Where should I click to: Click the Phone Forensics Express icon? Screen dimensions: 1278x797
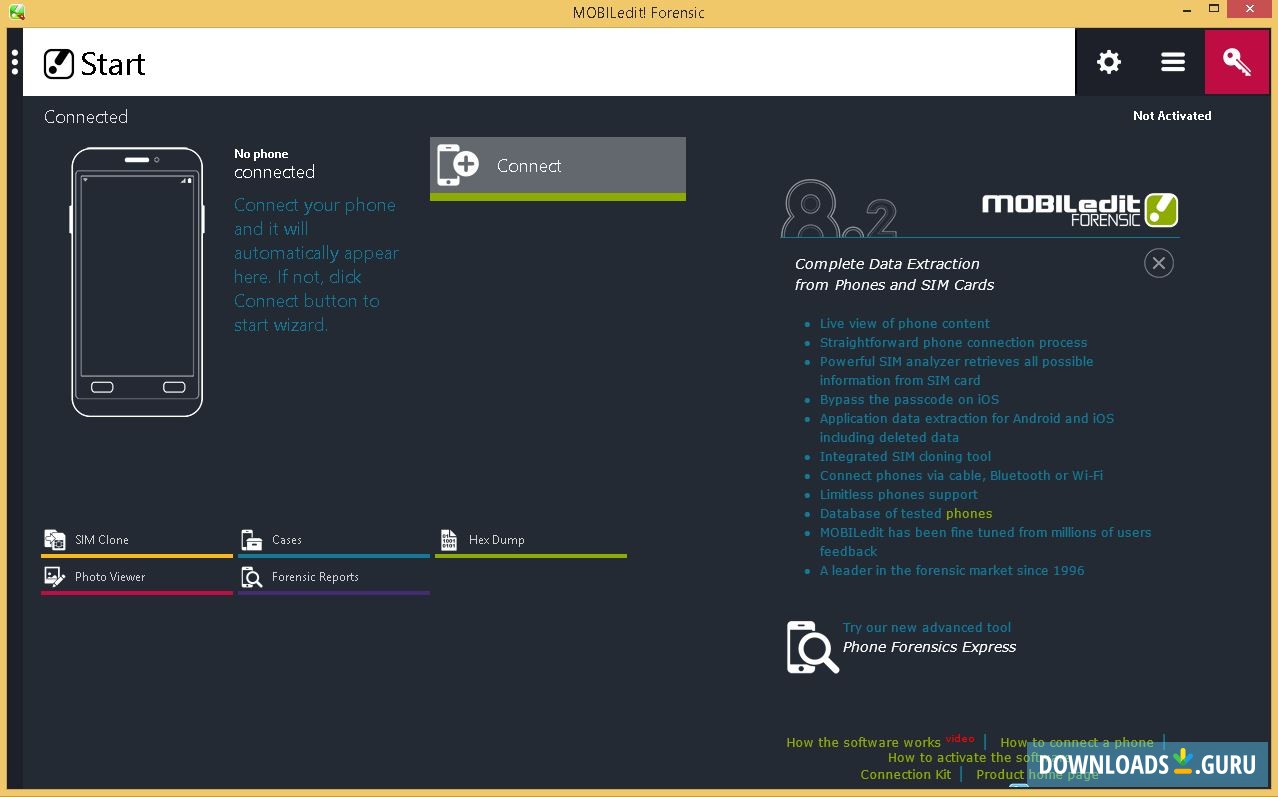813,647
